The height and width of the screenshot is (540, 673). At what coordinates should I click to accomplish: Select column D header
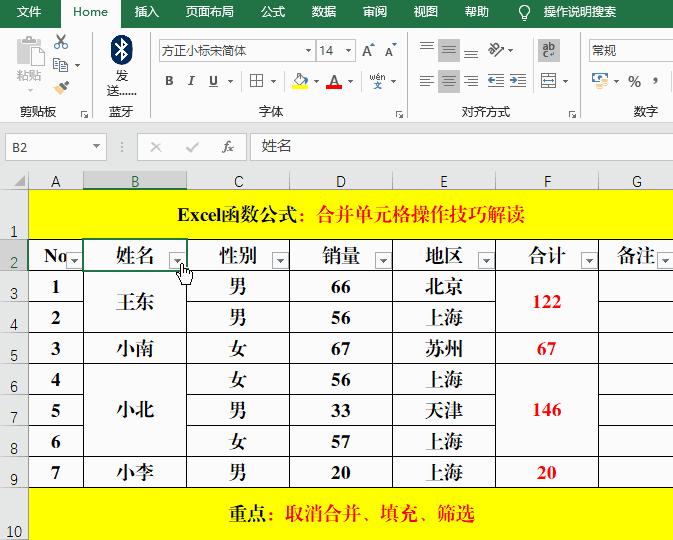point(341,181)
